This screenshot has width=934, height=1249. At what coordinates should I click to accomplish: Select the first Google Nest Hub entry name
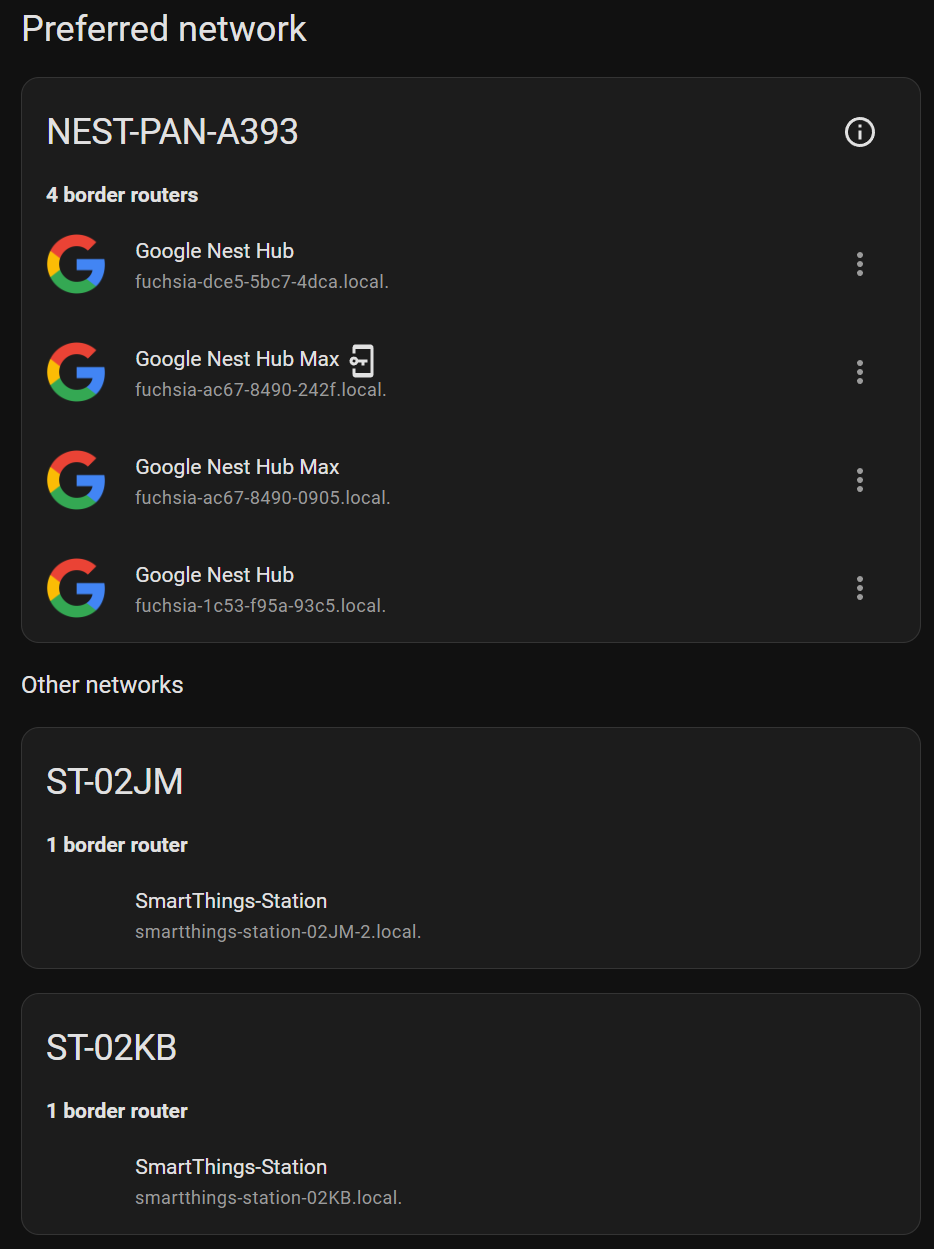tap(214, 251)
